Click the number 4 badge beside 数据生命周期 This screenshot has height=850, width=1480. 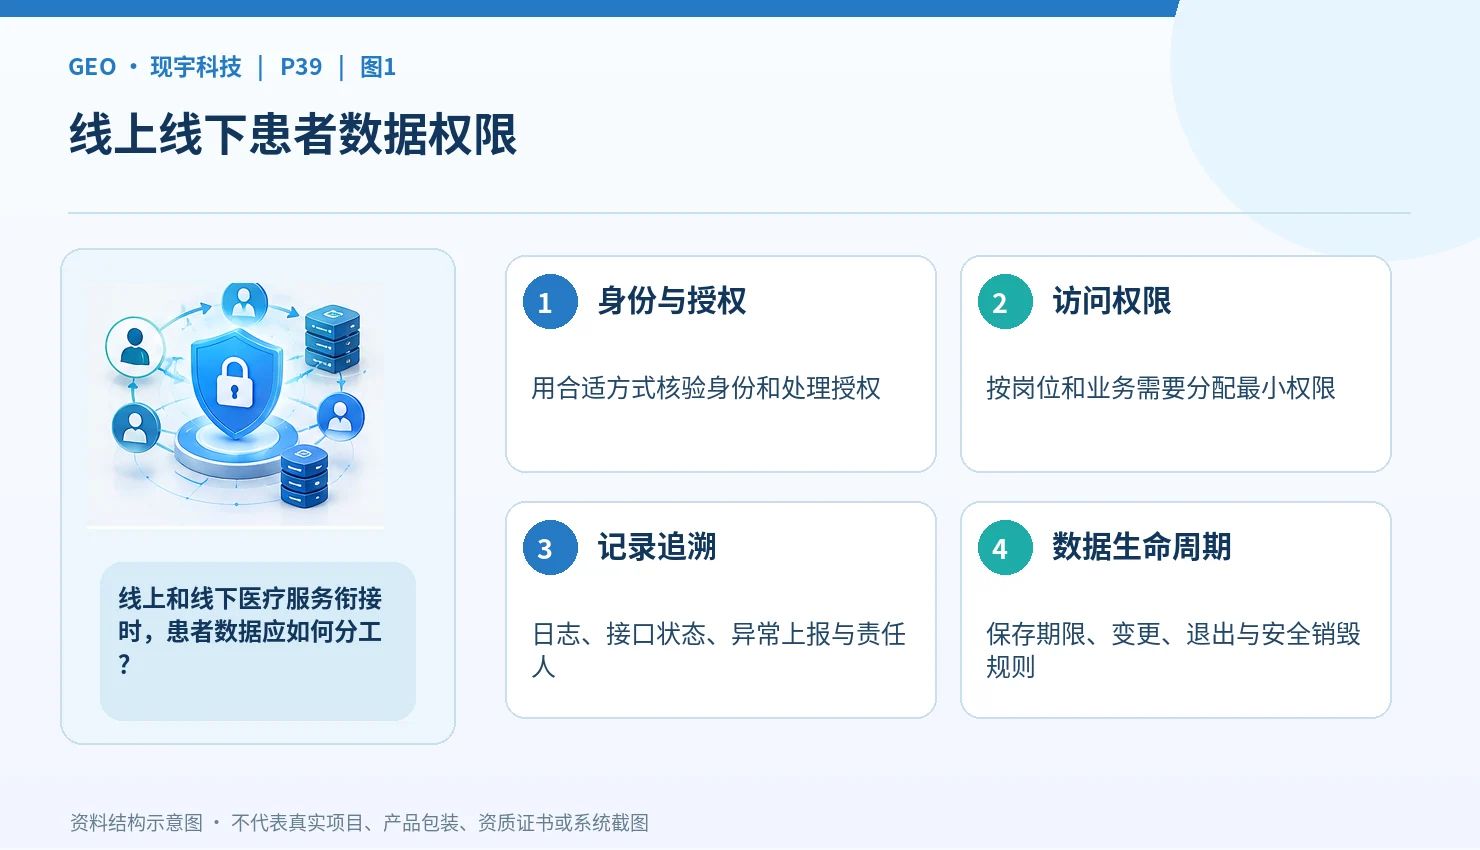tap(1005, 548)
